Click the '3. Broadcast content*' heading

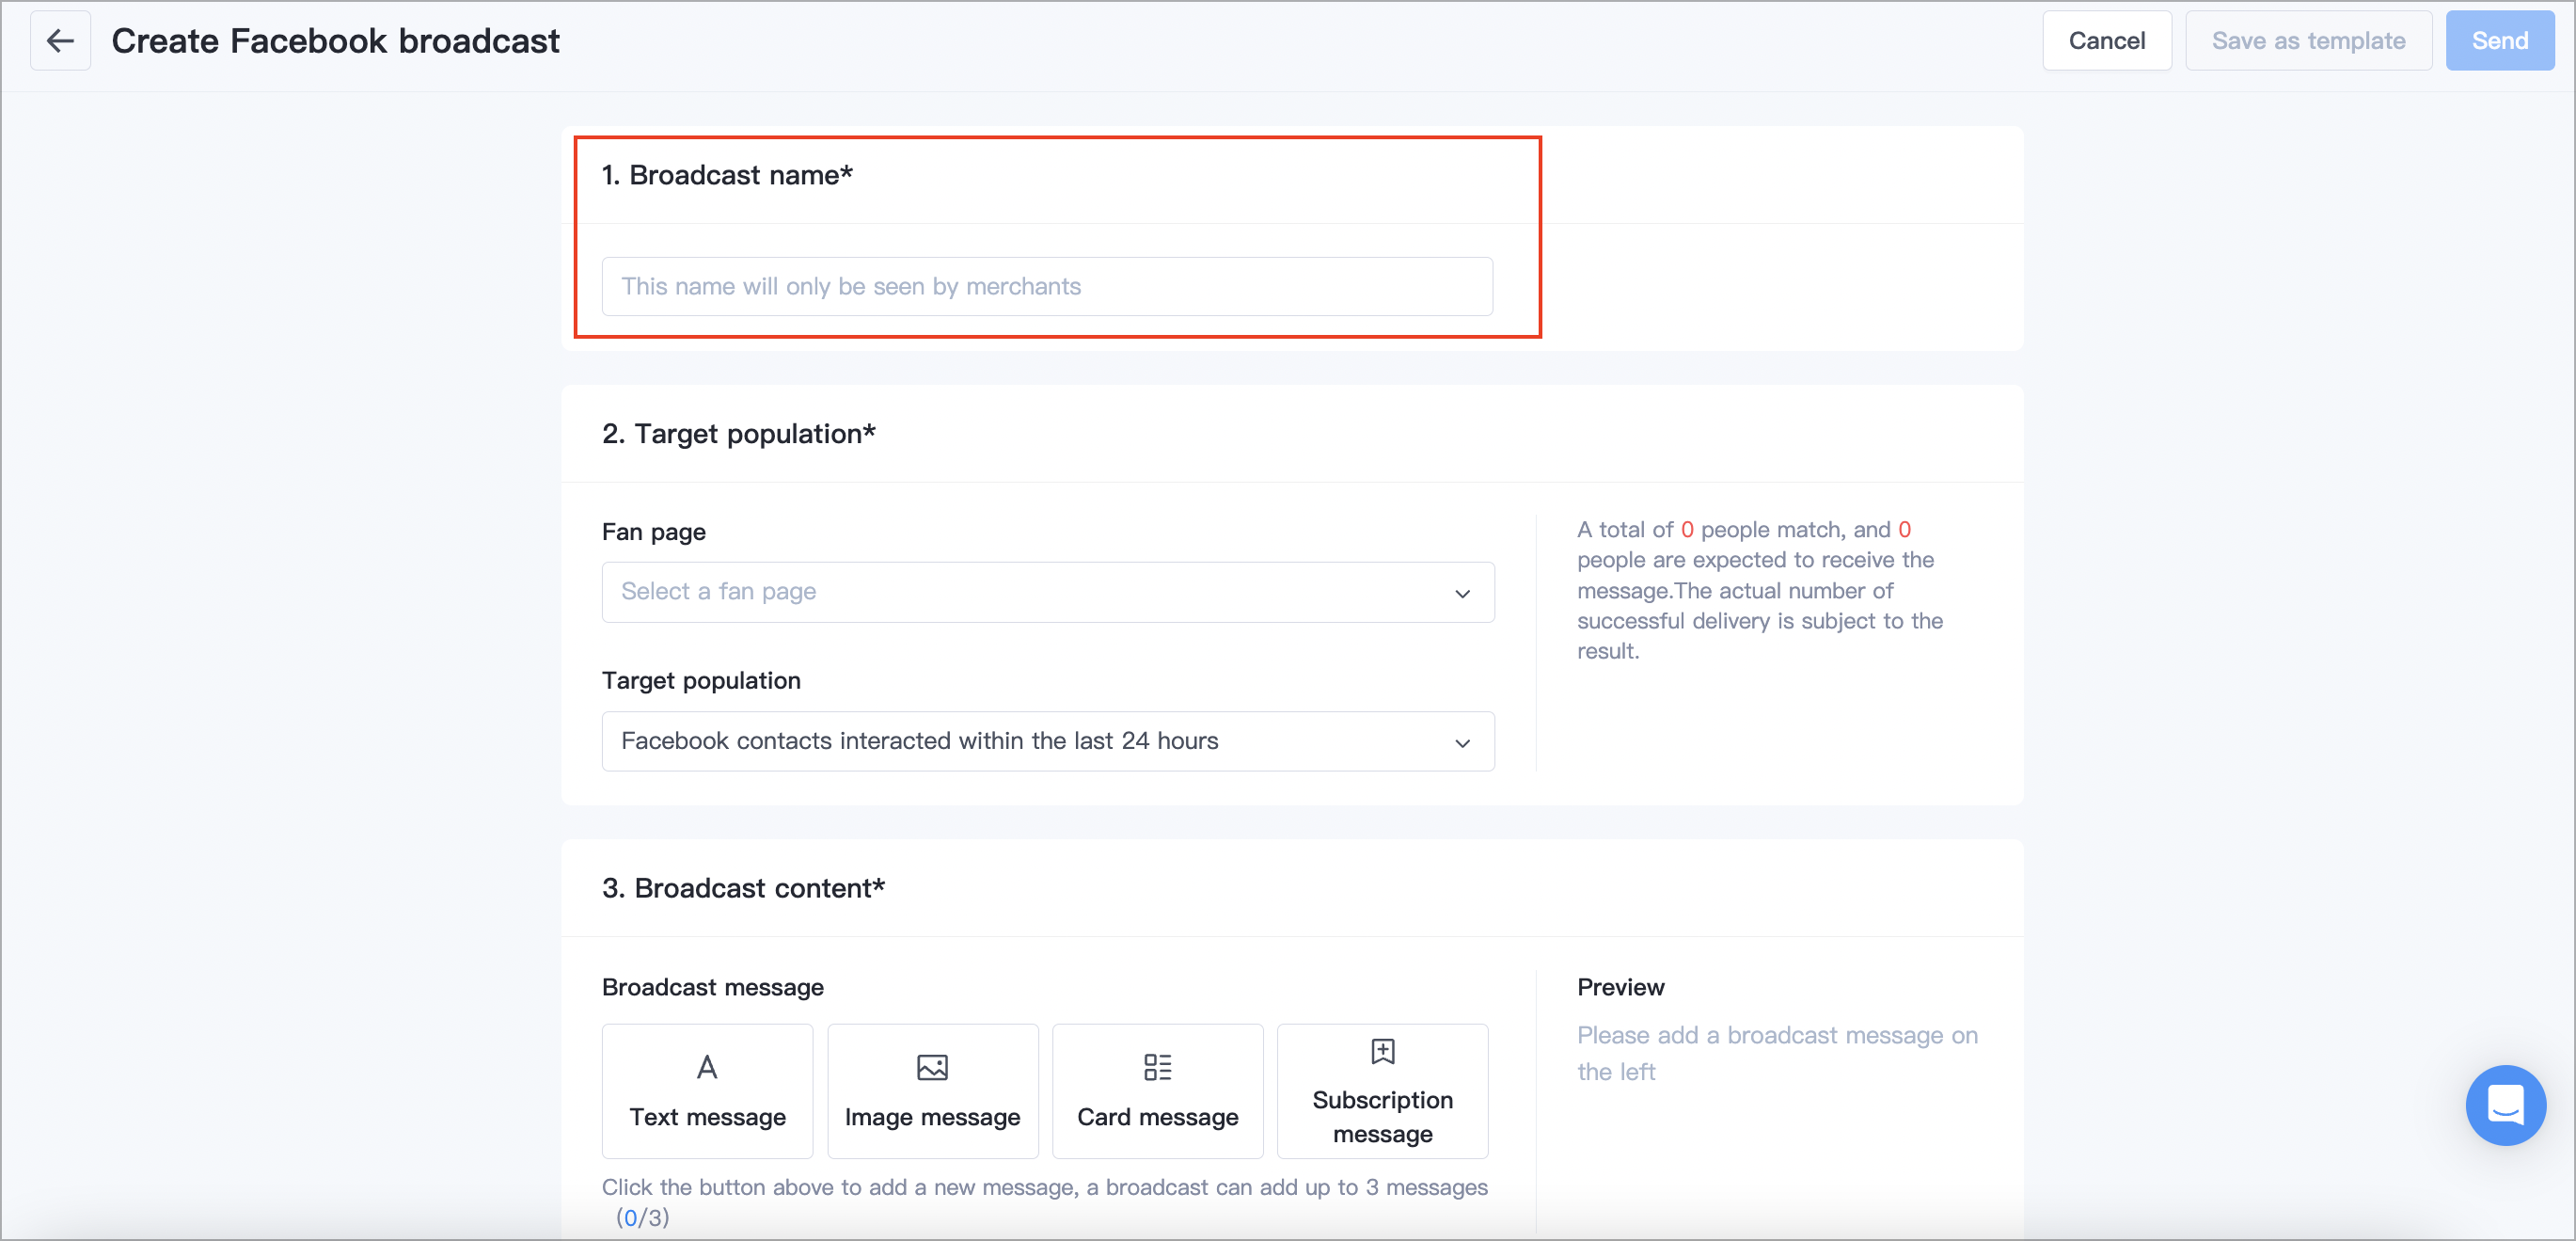click(x=743, y=888)
